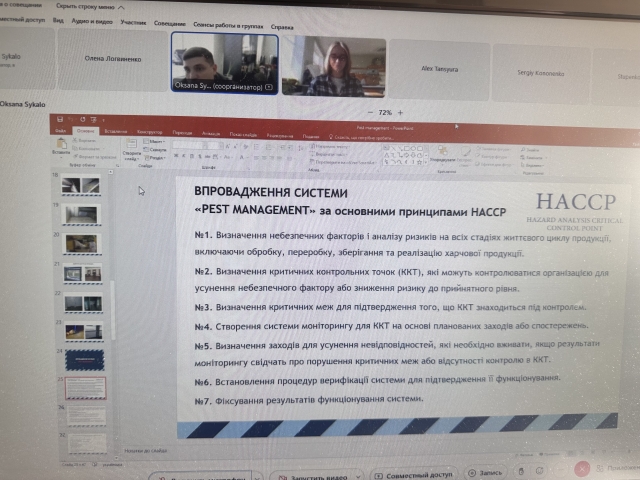Switch to PowerPoint 'Анімація' tab
The height and width of the screenshot is (480, 640).
pyautogui.click(x=211, y=133)
